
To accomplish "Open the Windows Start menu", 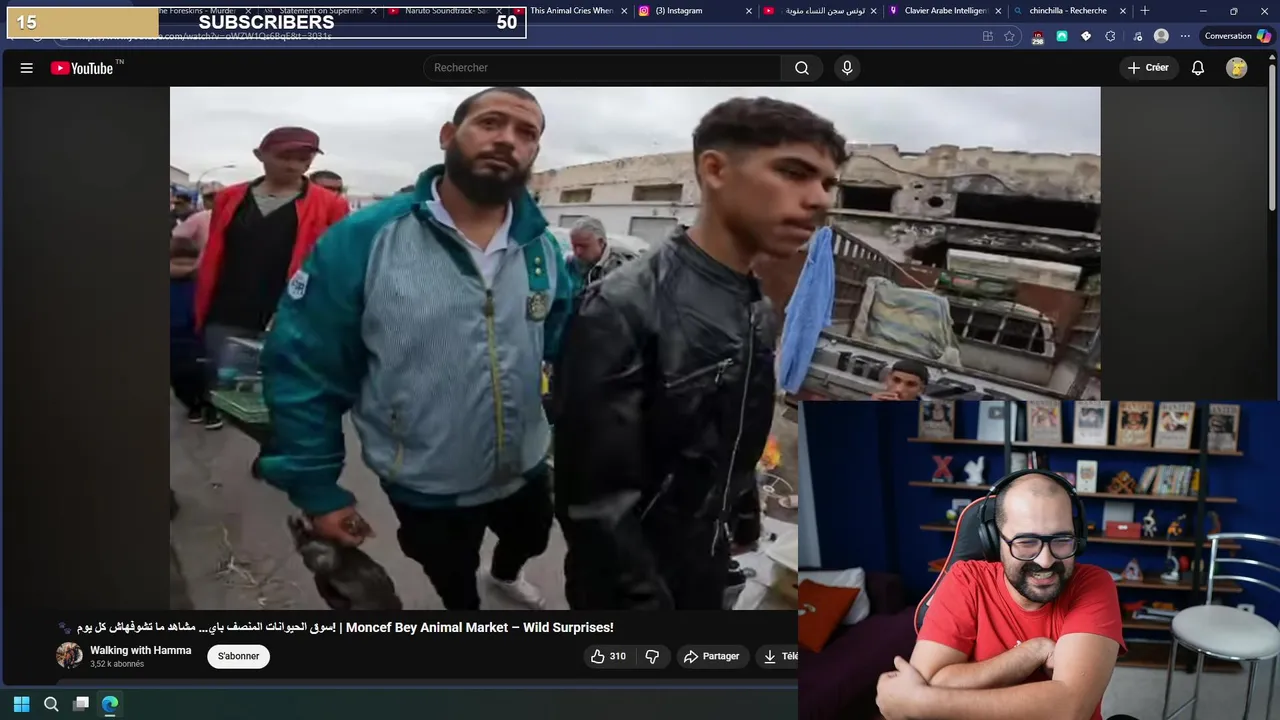I will coord(21,704).
